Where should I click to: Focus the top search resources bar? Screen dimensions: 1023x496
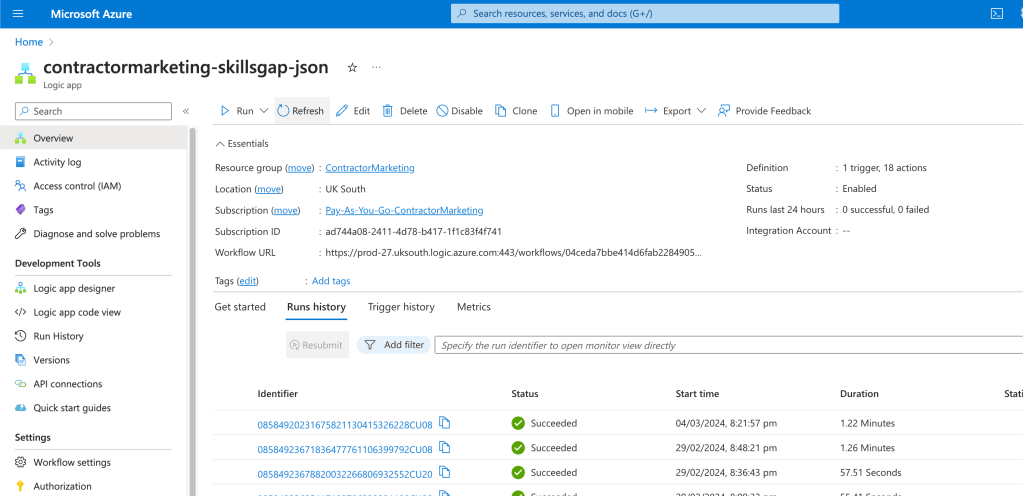point(645,14)
